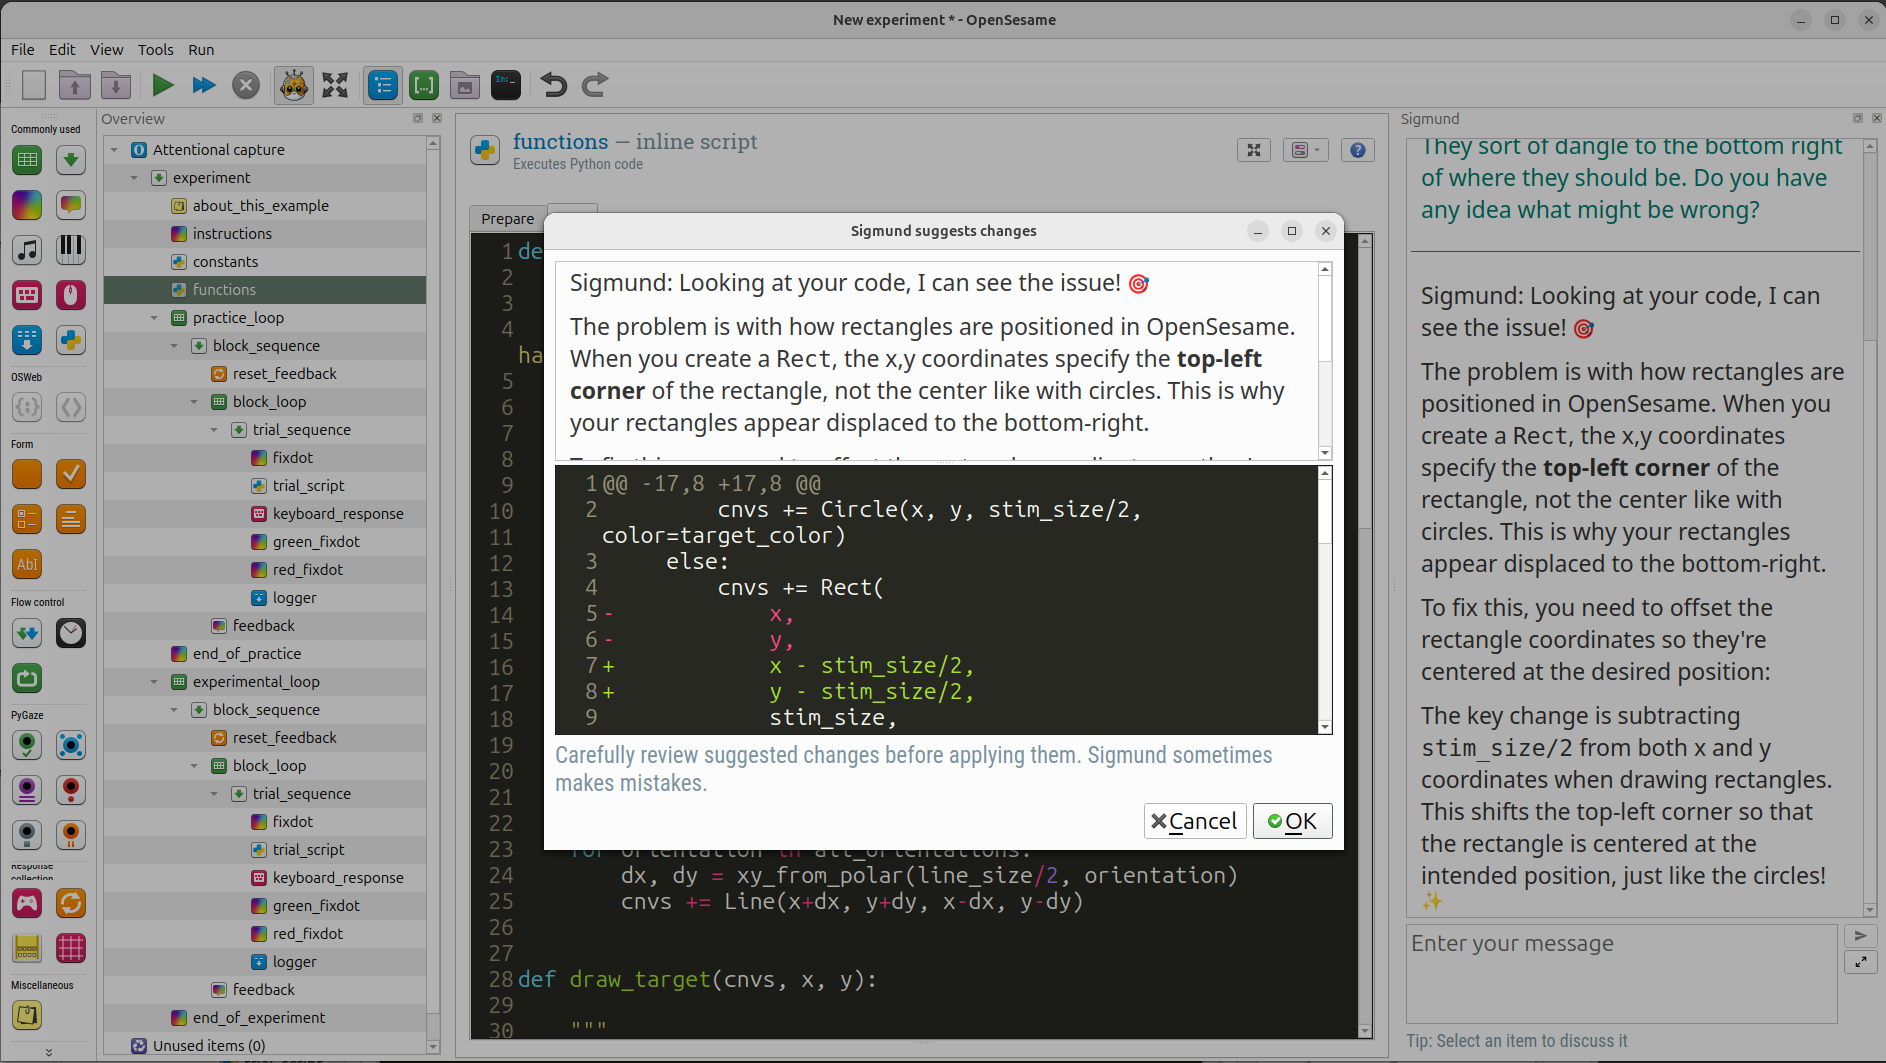Screen dimensions: 1886x1063
Task: Select the loop item icon in toolbox
Action: click(27, 159)
